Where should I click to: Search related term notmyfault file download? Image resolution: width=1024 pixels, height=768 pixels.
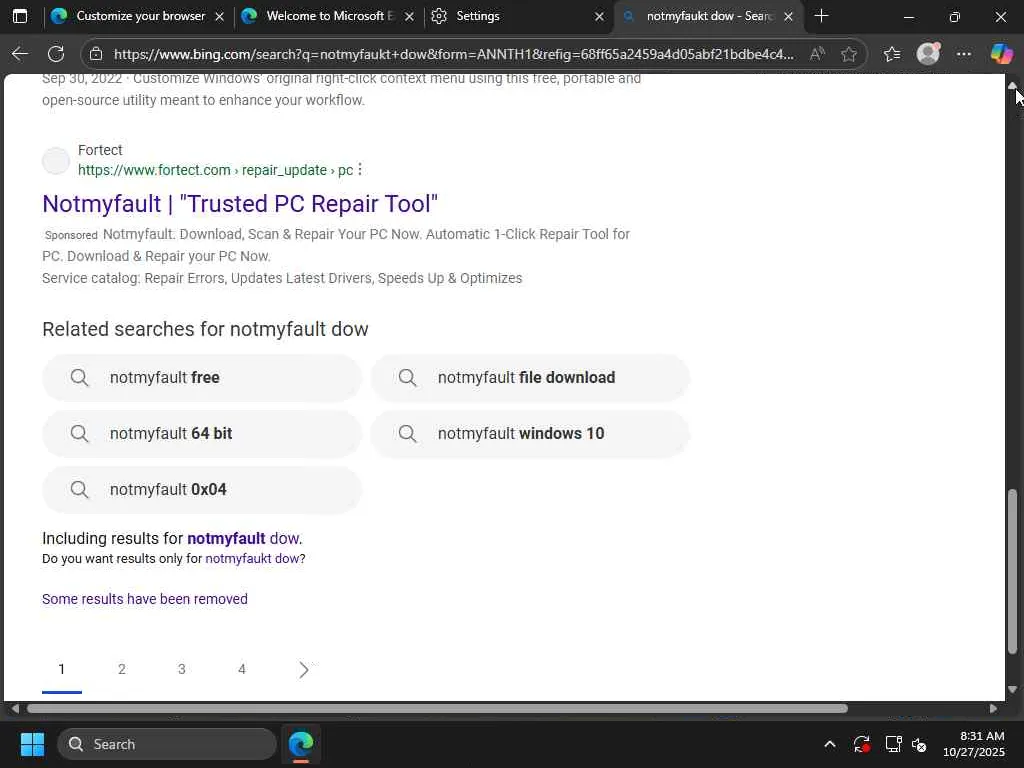click(530, 377)
